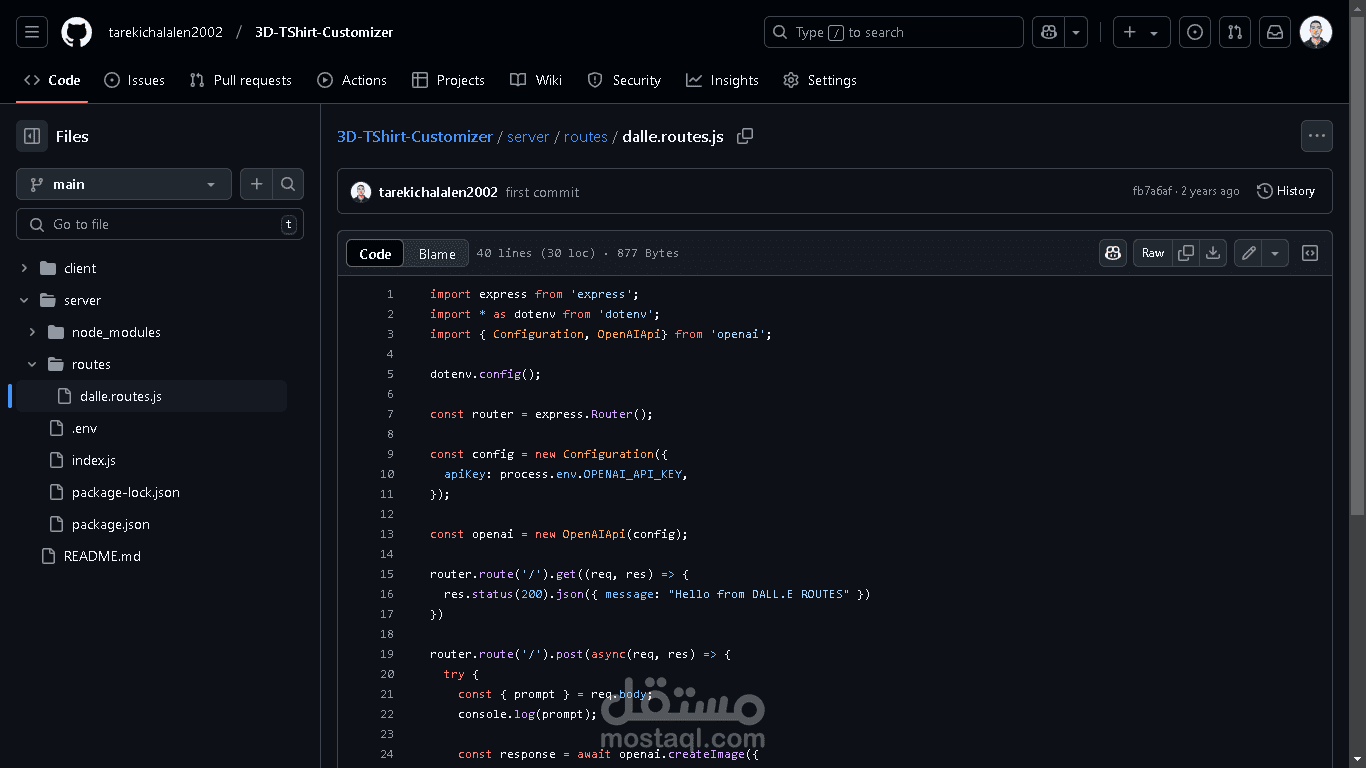1366x768 pixels.
Task: Expand the node_modules folder chevron
Action: (32, 332)
